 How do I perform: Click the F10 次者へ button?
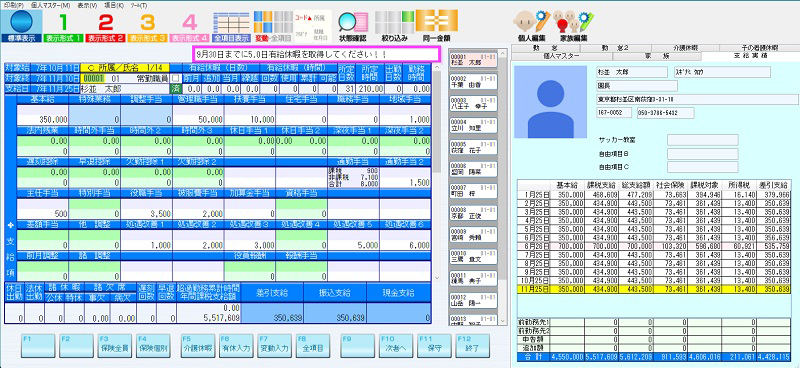pos(394,346)
